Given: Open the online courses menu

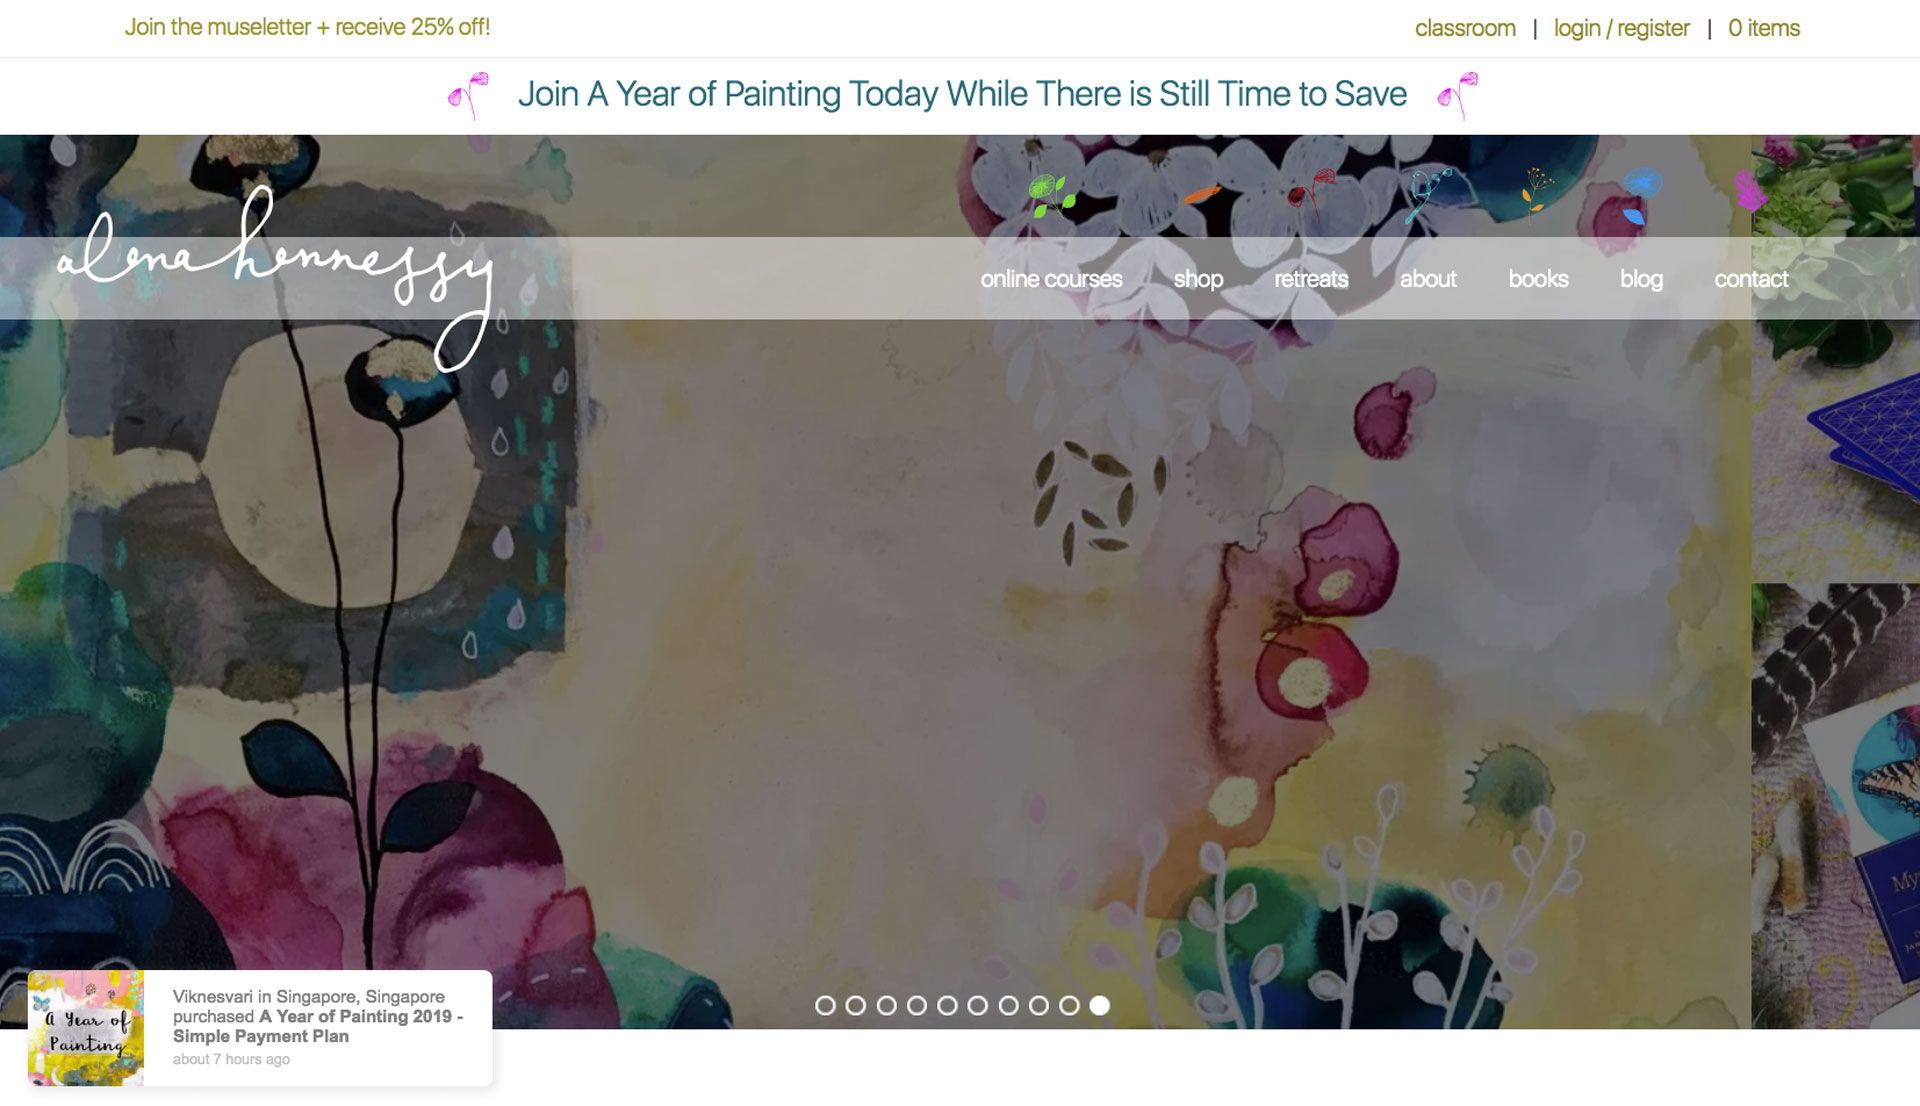Looking at the screenshot, I should coord(1051,279).
